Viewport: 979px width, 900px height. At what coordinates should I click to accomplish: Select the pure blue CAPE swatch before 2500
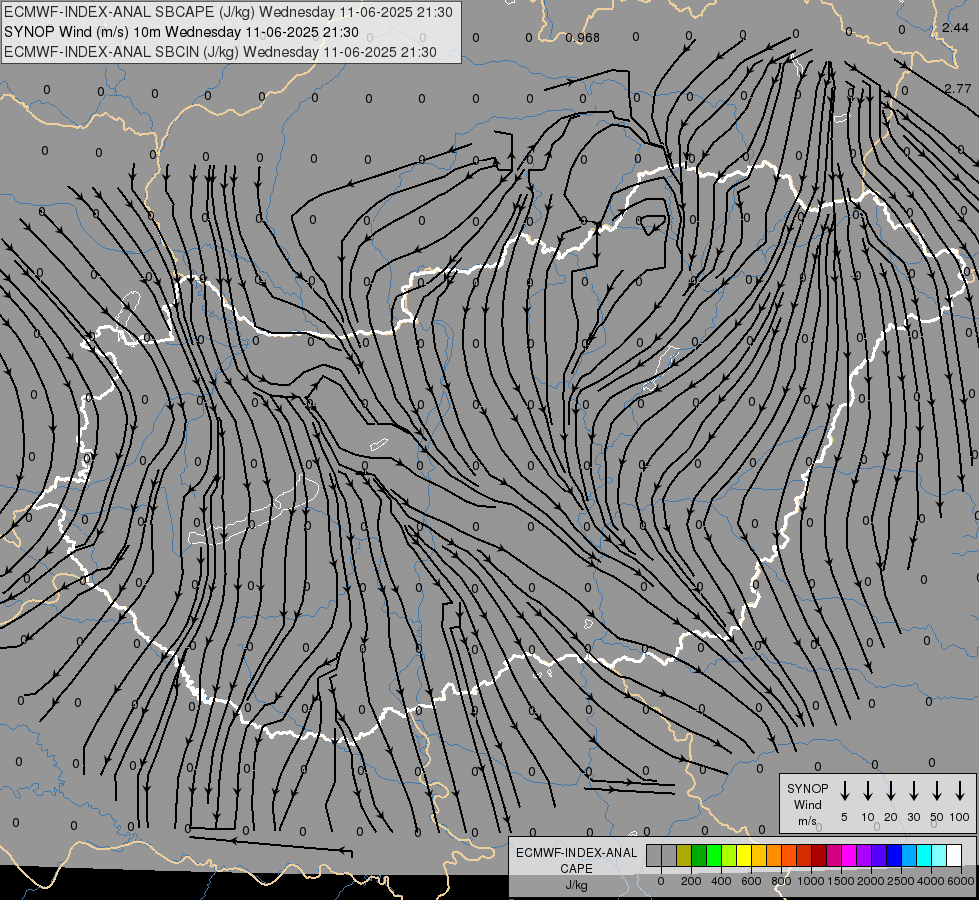(893, 855)
